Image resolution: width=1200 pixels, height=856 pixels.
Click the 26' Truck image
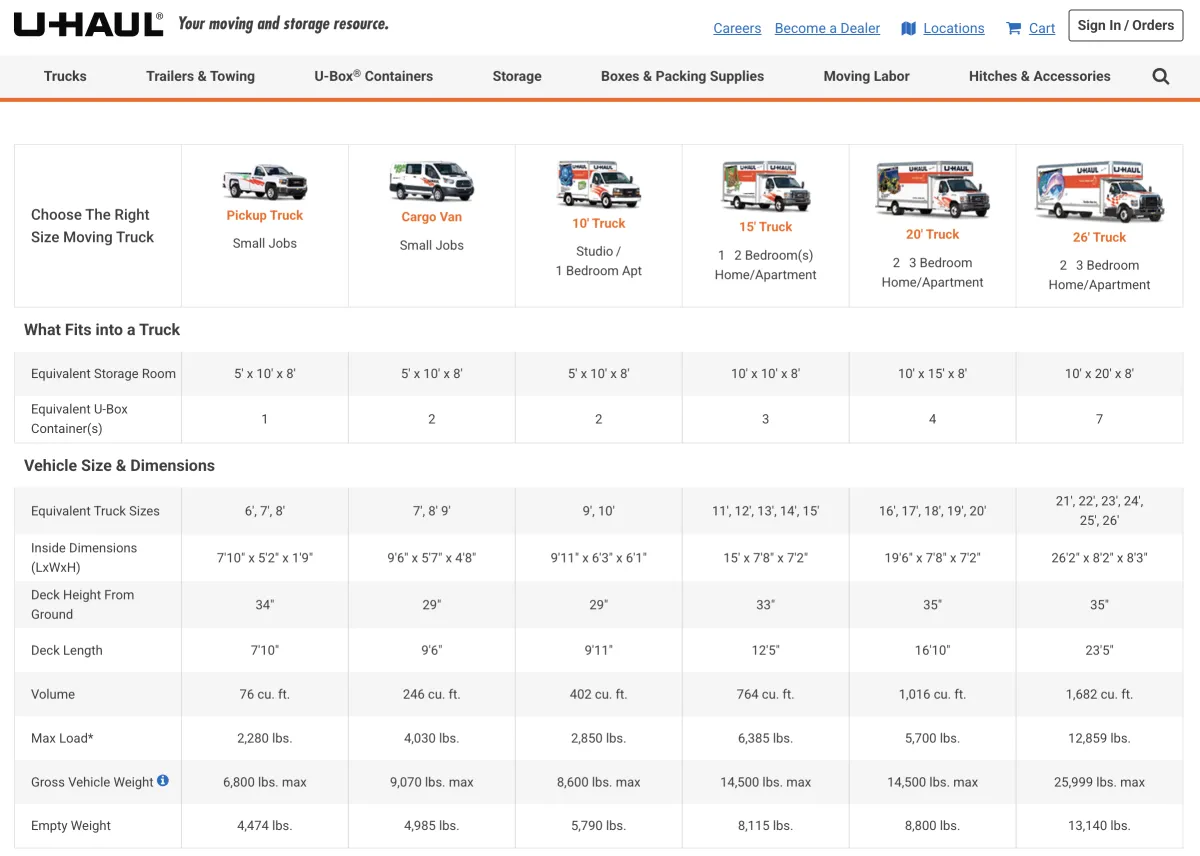[x=1100, y=191]
